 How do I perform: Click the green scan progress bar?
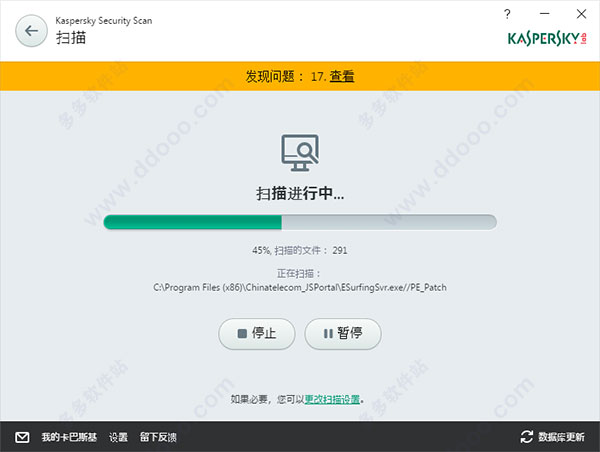300,222
